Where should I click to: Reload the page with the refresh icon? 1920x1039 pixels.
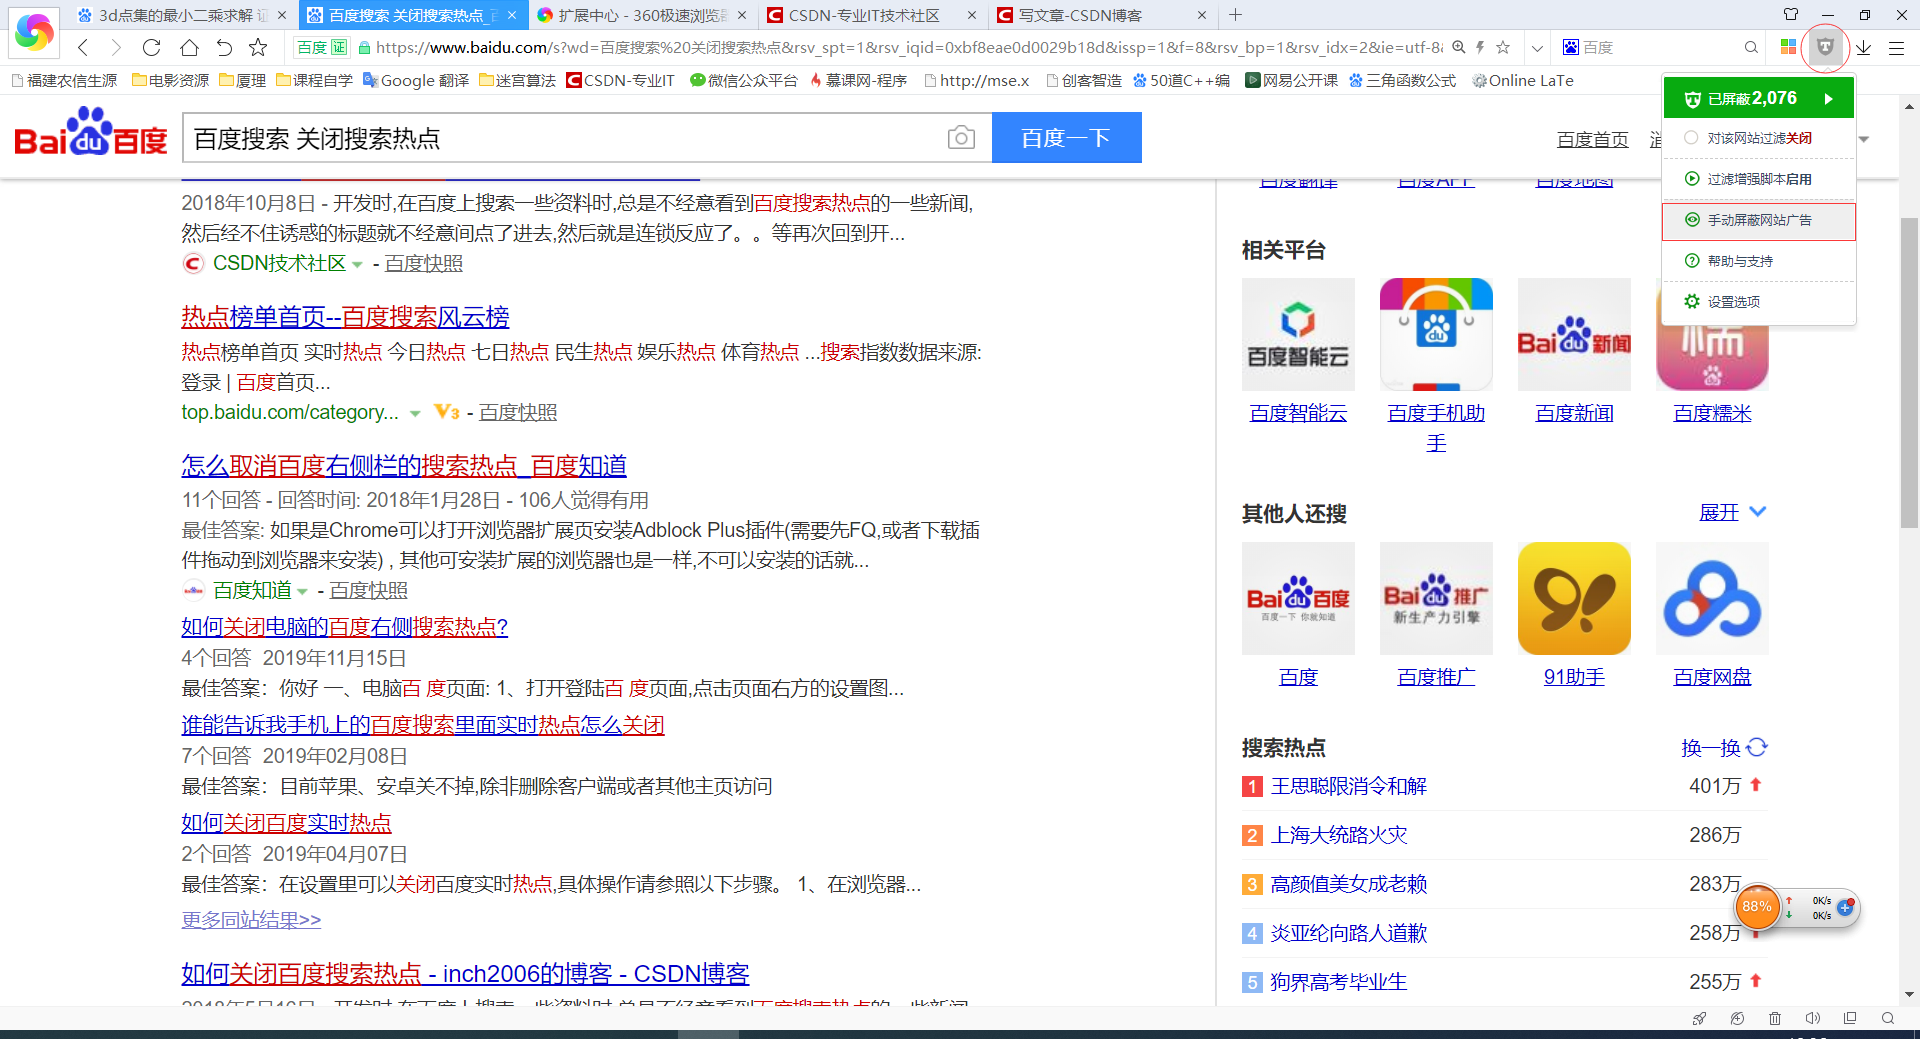pos(151,47)
